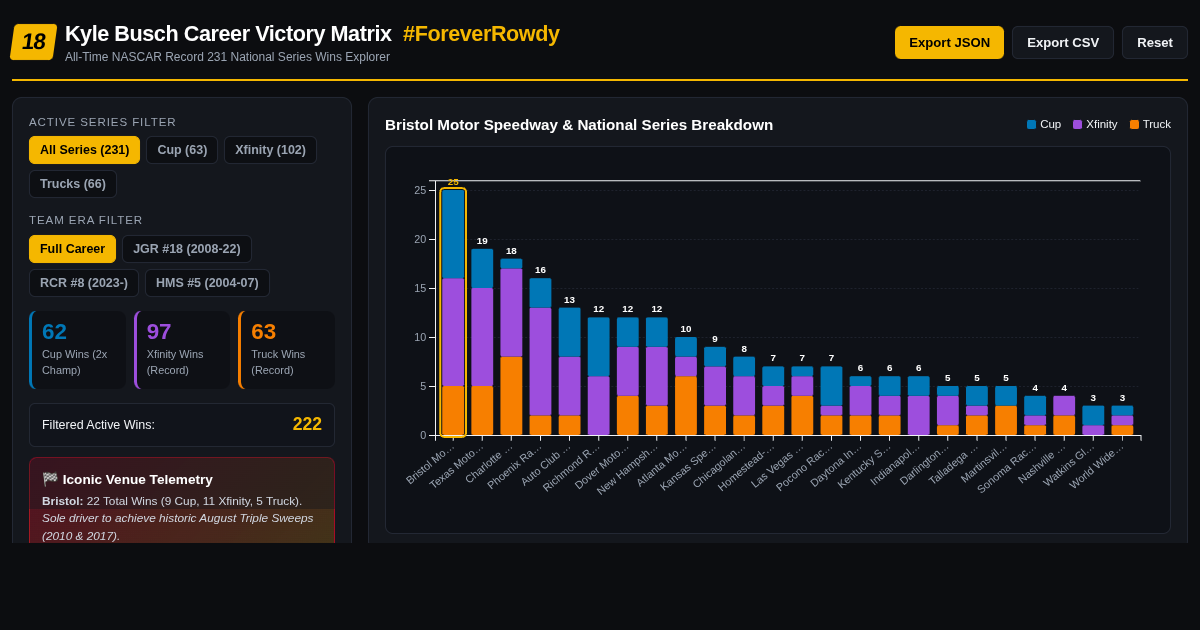Reset the filters with the Reset button

tap(1155, 42)
